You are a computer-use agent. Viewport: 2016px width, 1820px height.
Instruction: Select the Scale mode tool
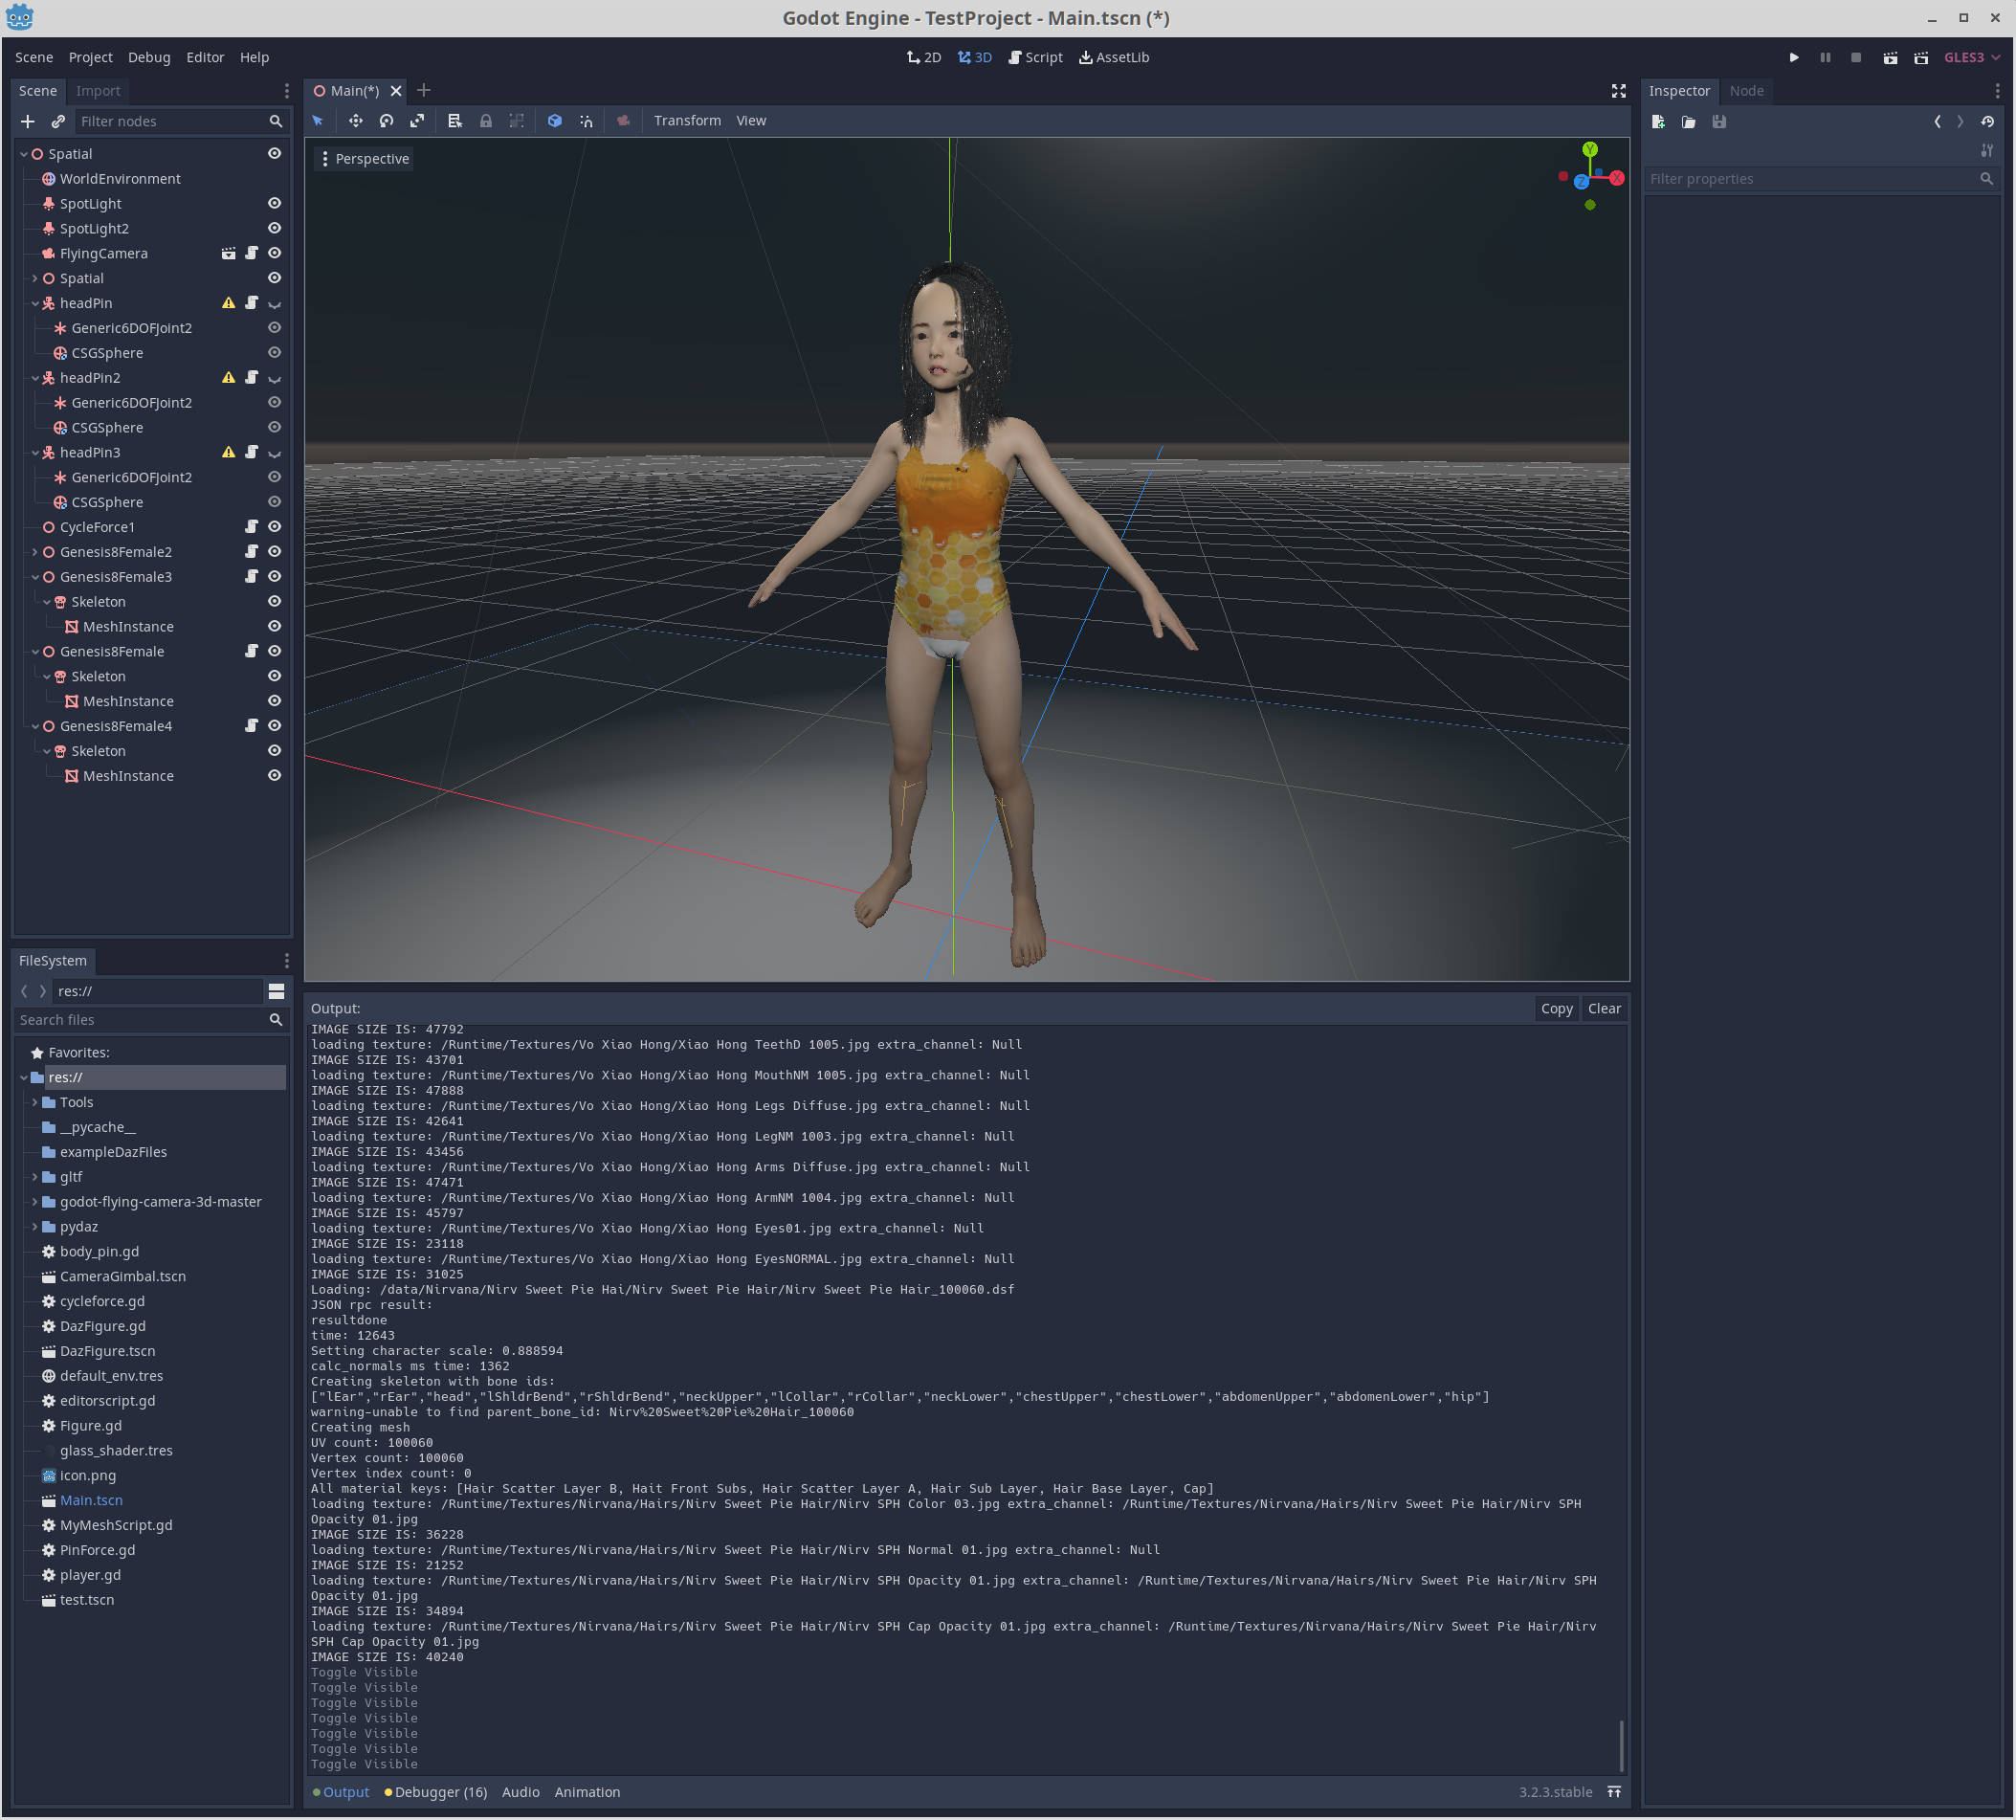[417, 121]
